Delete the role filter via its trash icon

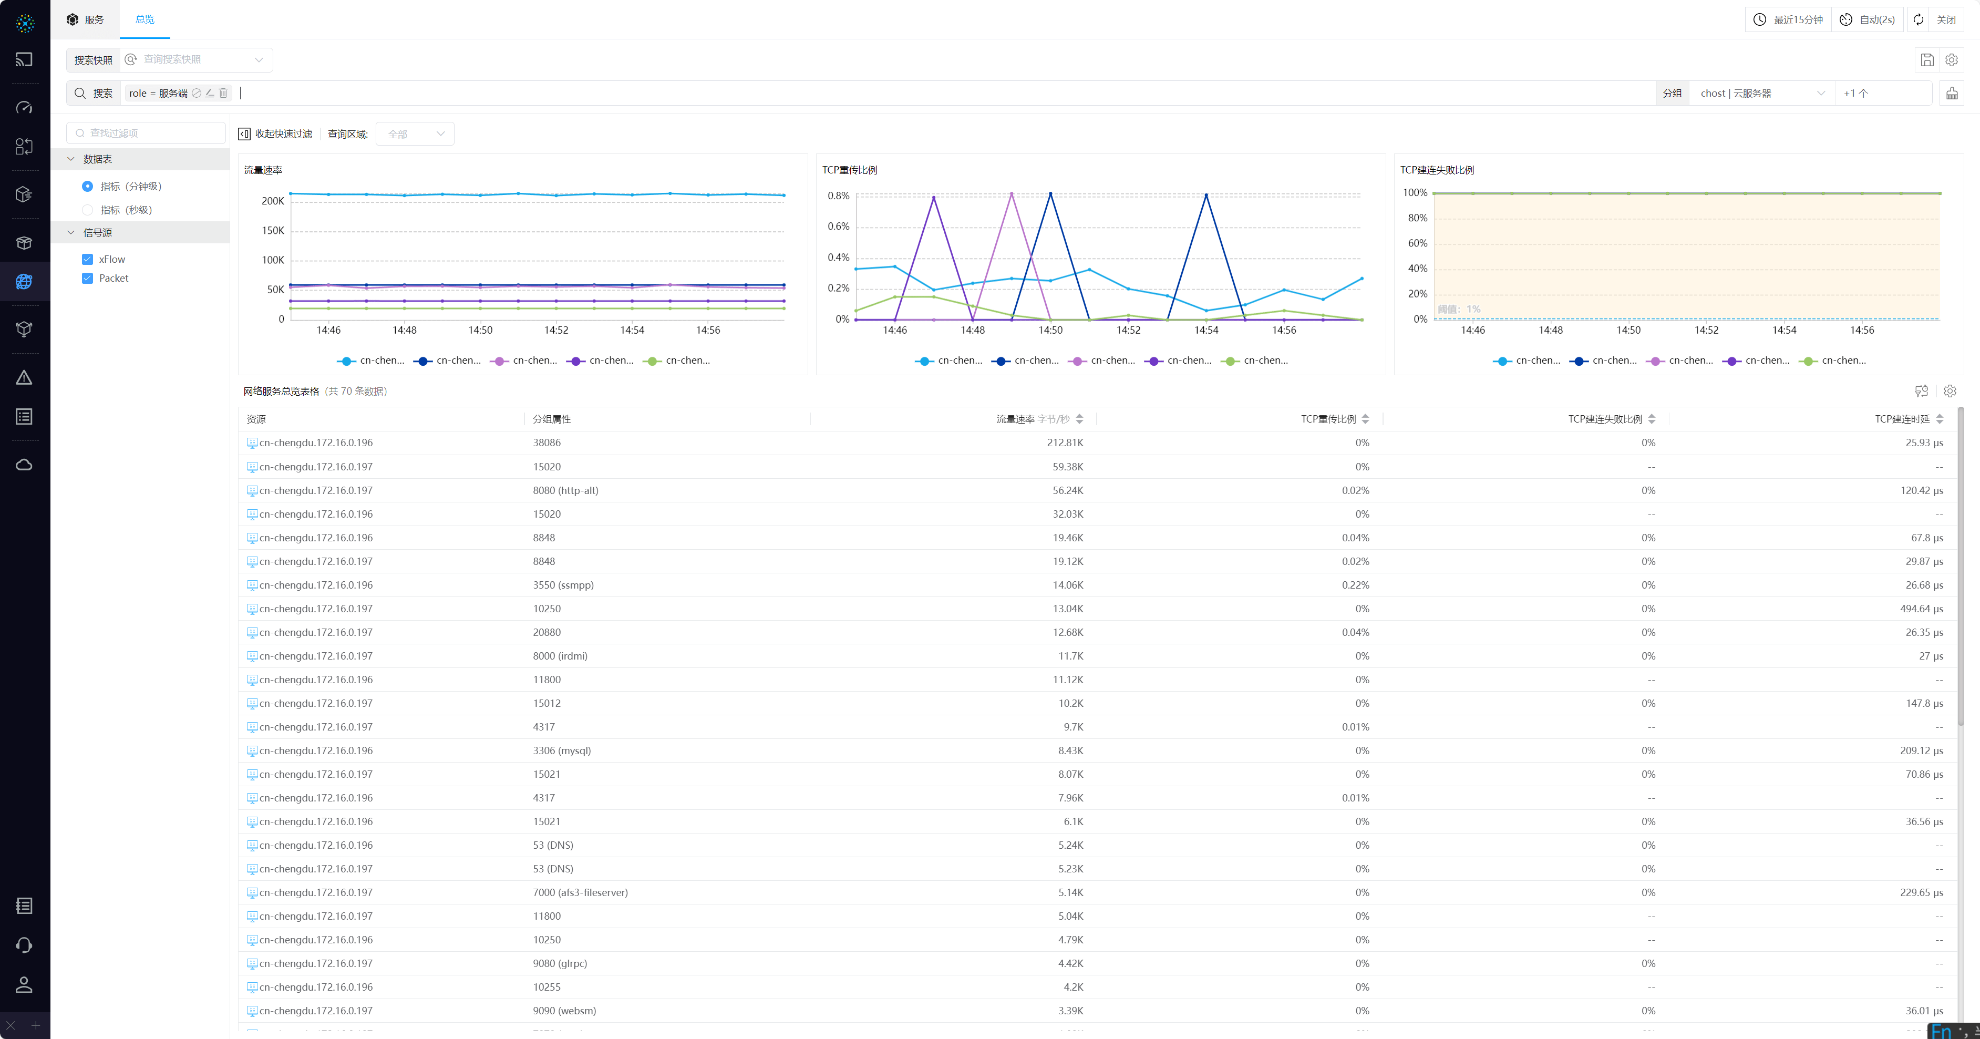[x=223, y=93]
